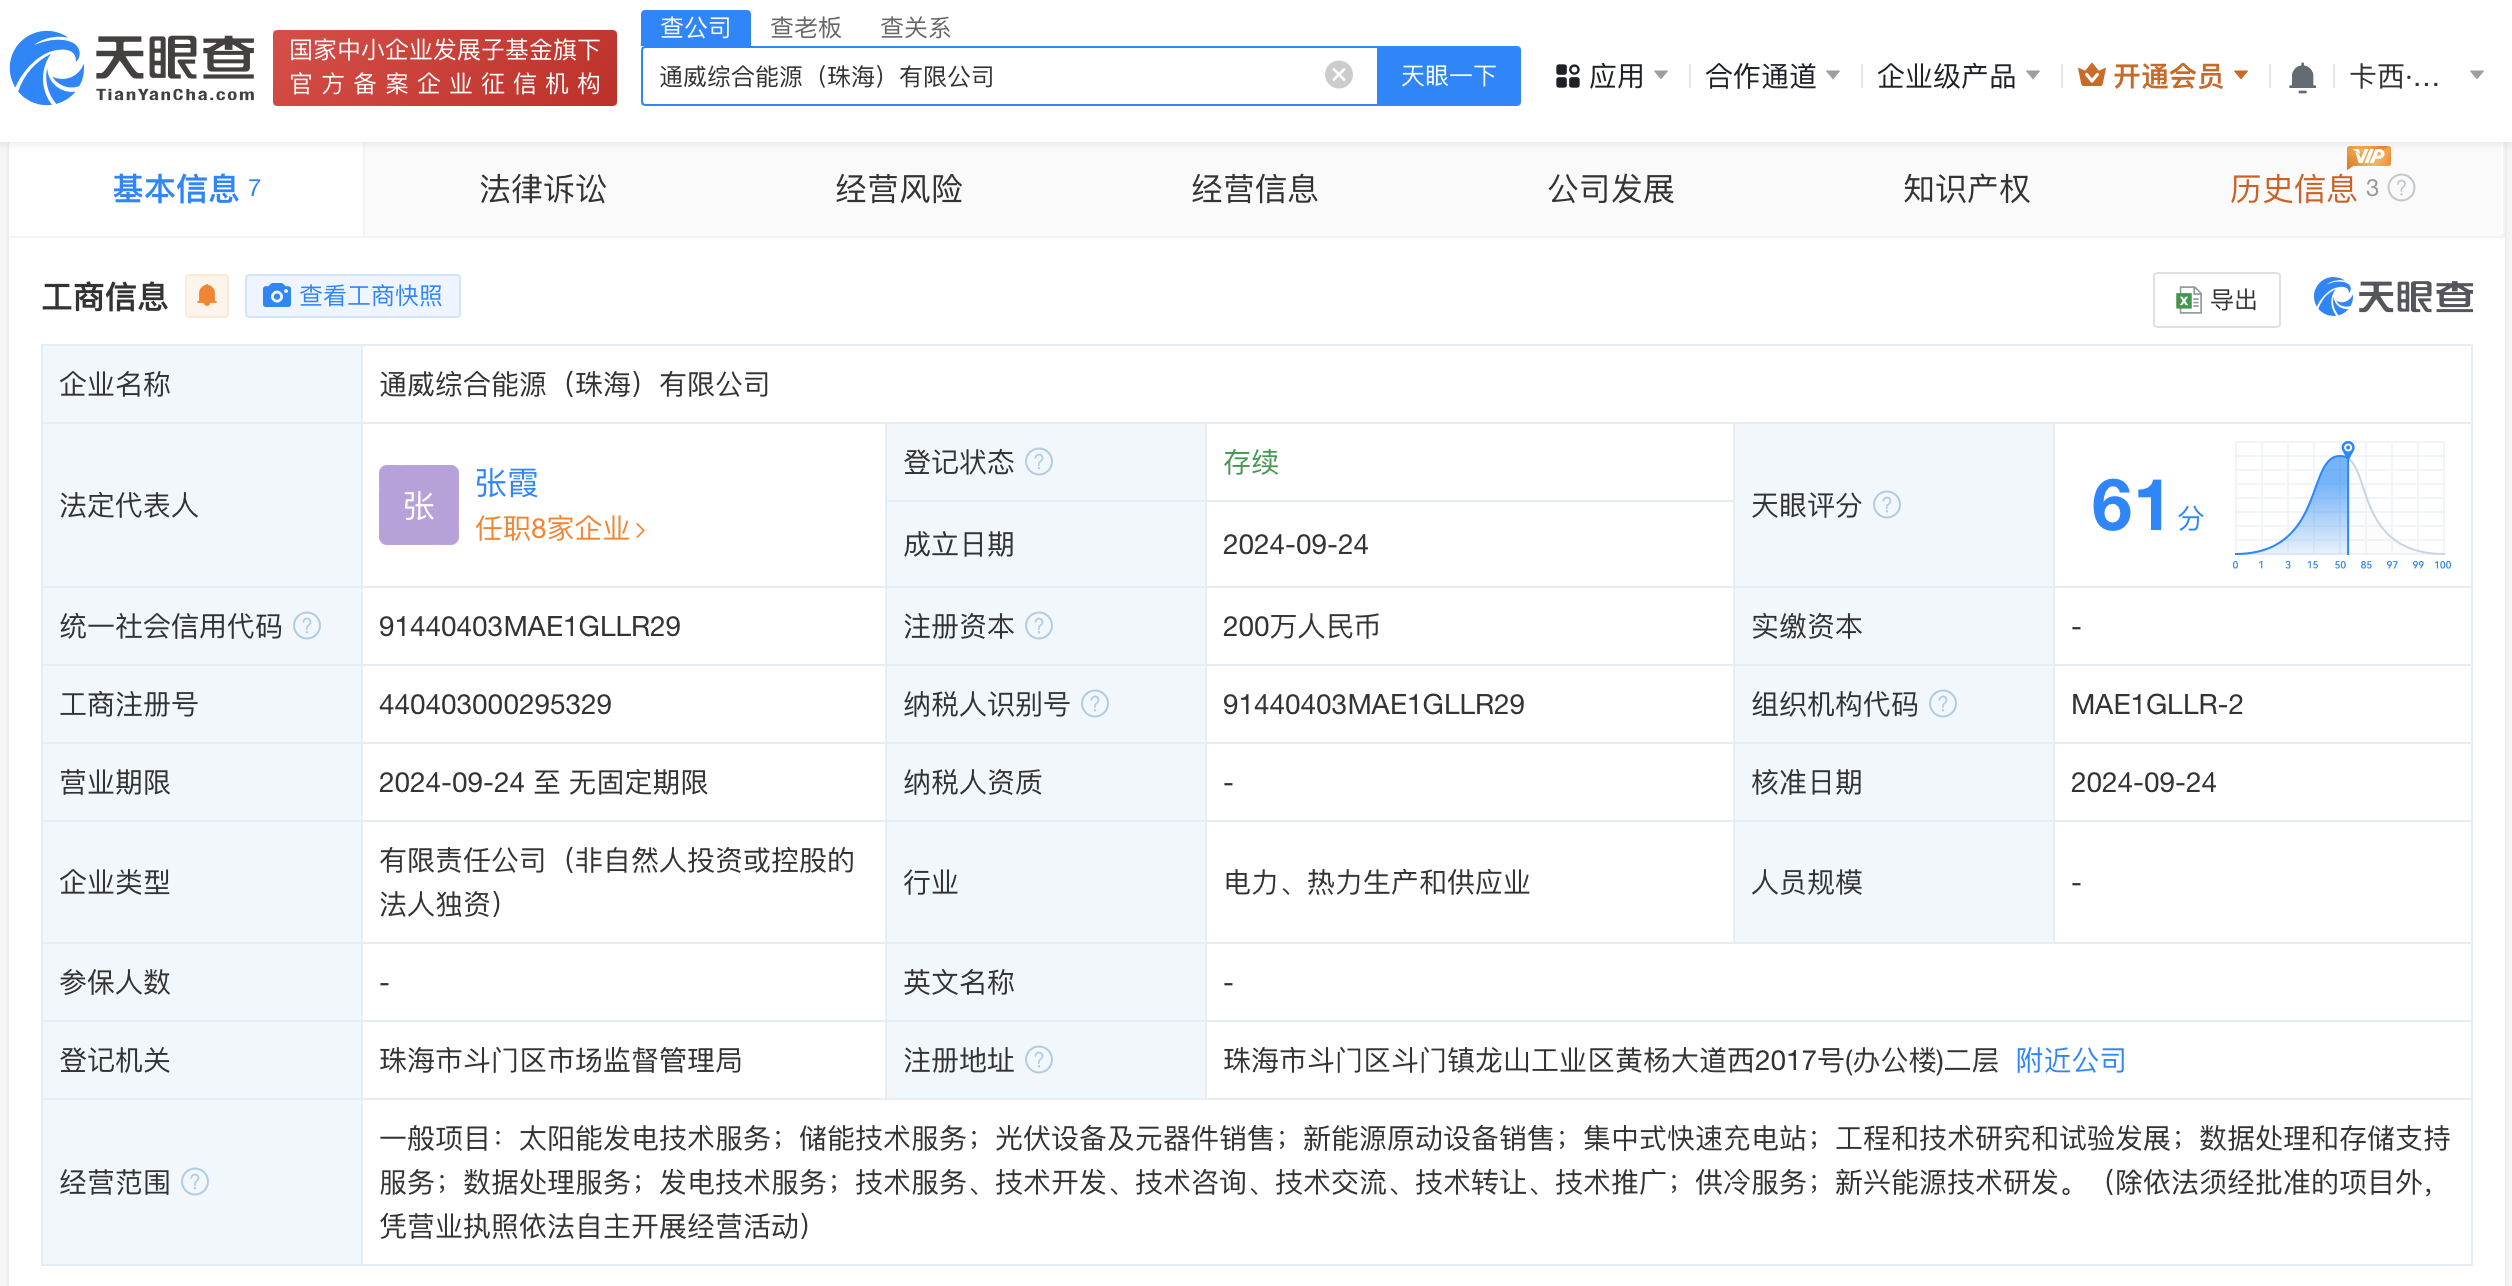Expand the 合作通道 dropdown
This screenshot has width=2512, height=1286.
tap(1772, 76)
